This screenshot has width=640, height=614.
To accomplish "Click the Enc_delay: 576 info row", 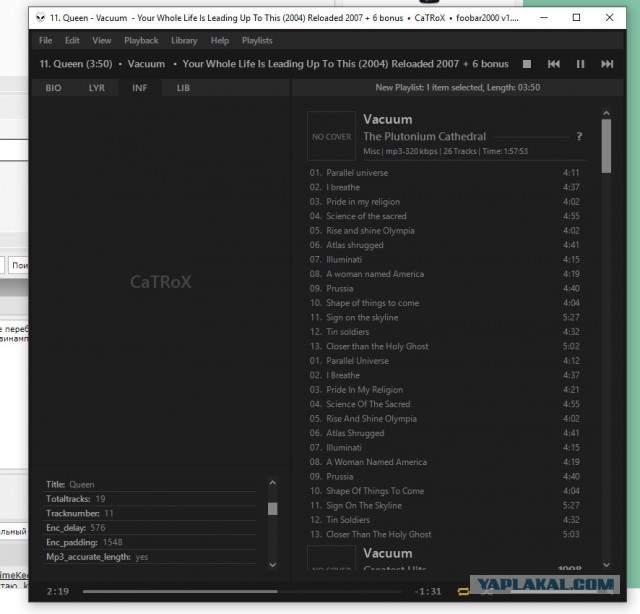I will coord(150,528).
